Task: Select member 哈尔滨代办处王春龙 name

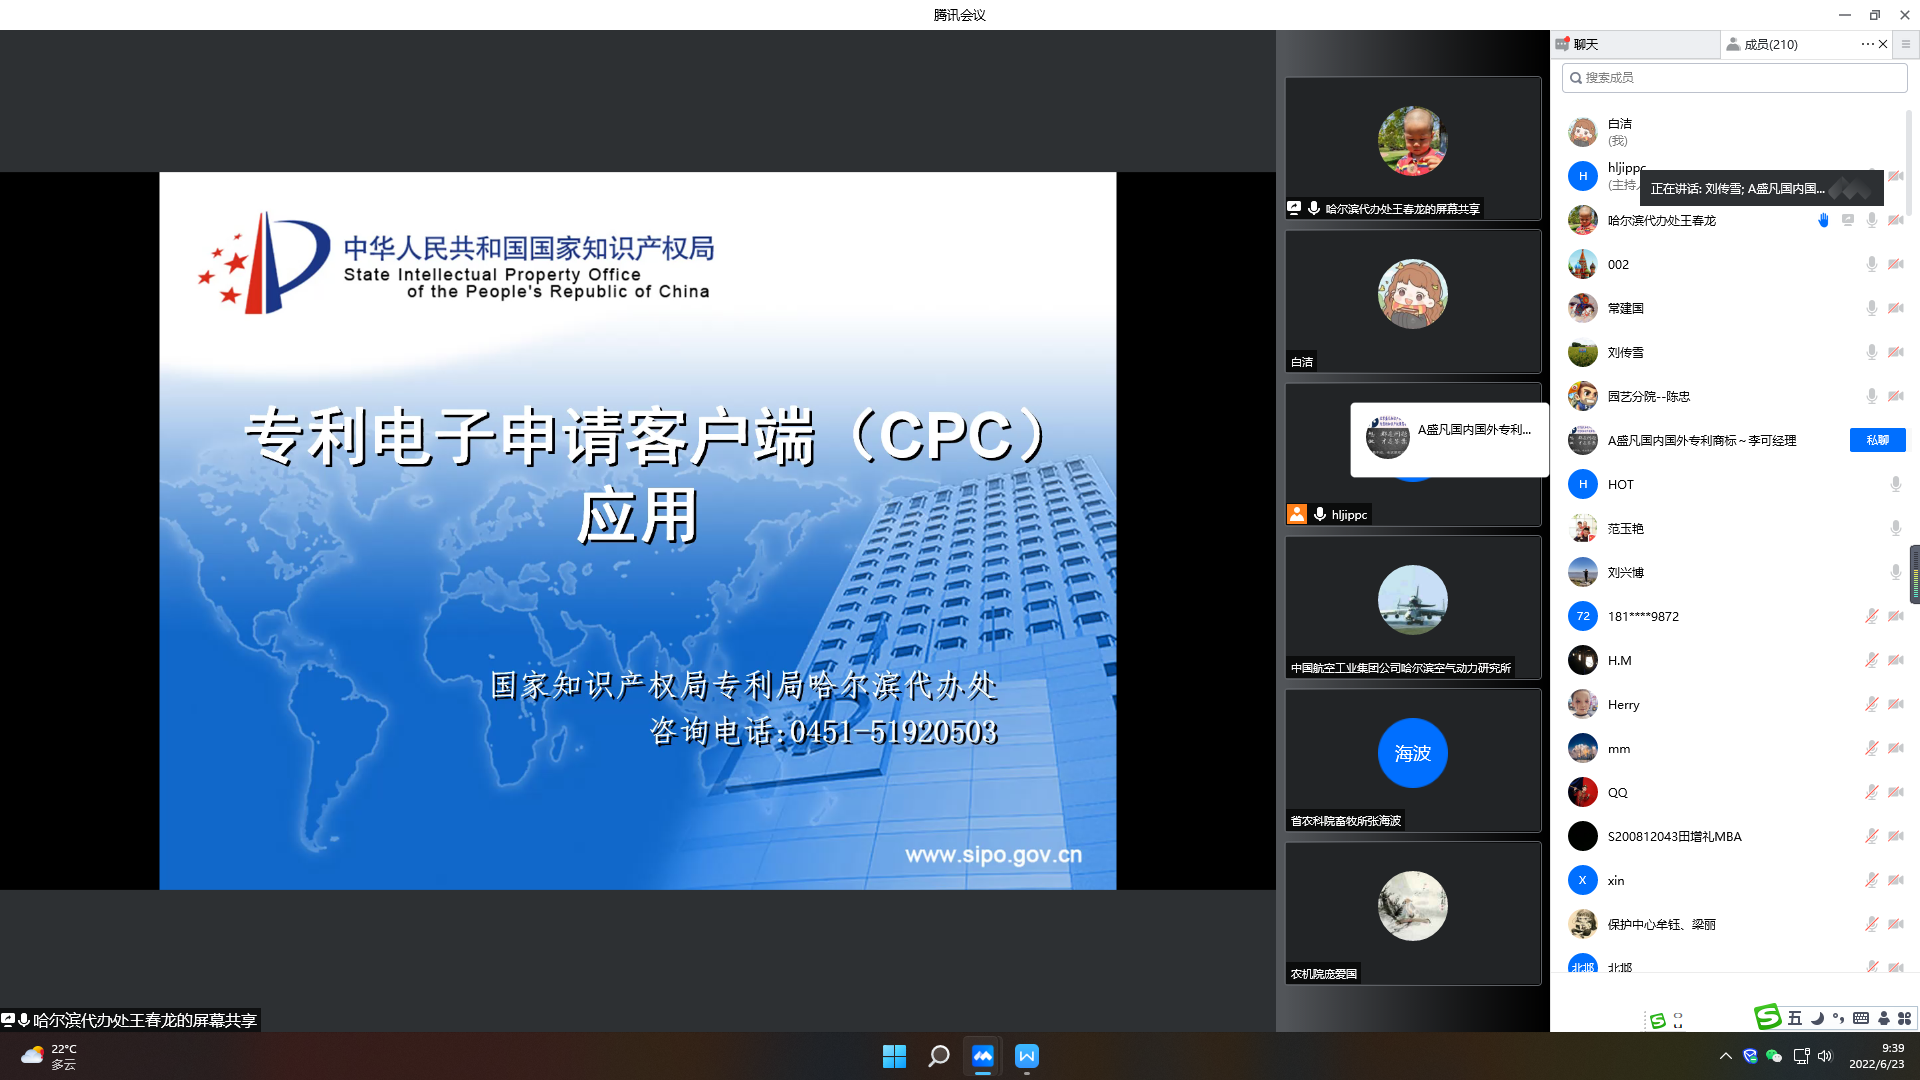Action: 1661,220
